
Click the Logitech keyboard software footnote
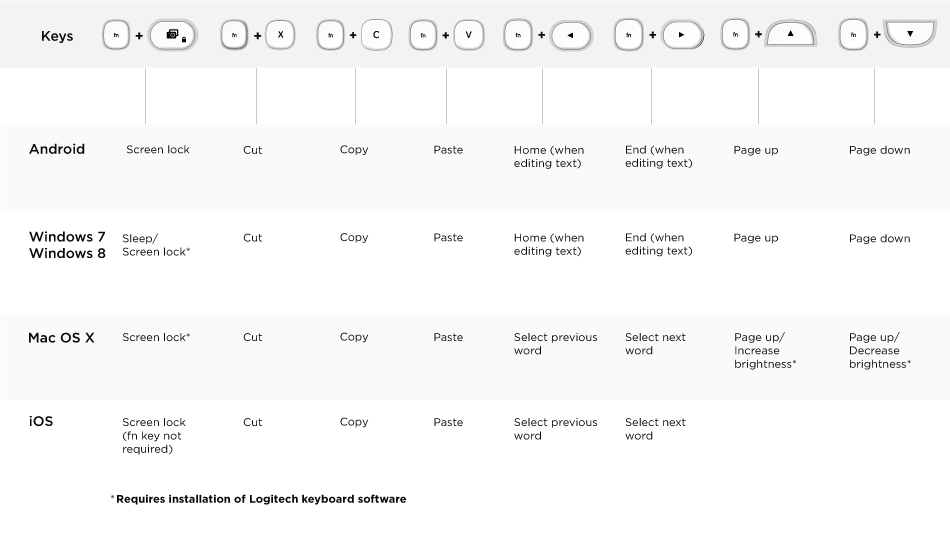(x=259, y=499)
